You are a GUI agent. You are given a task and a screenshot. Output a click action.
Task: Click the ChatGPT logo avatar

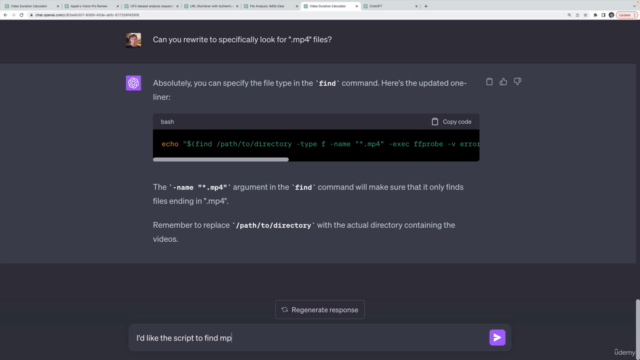(133, 83)
